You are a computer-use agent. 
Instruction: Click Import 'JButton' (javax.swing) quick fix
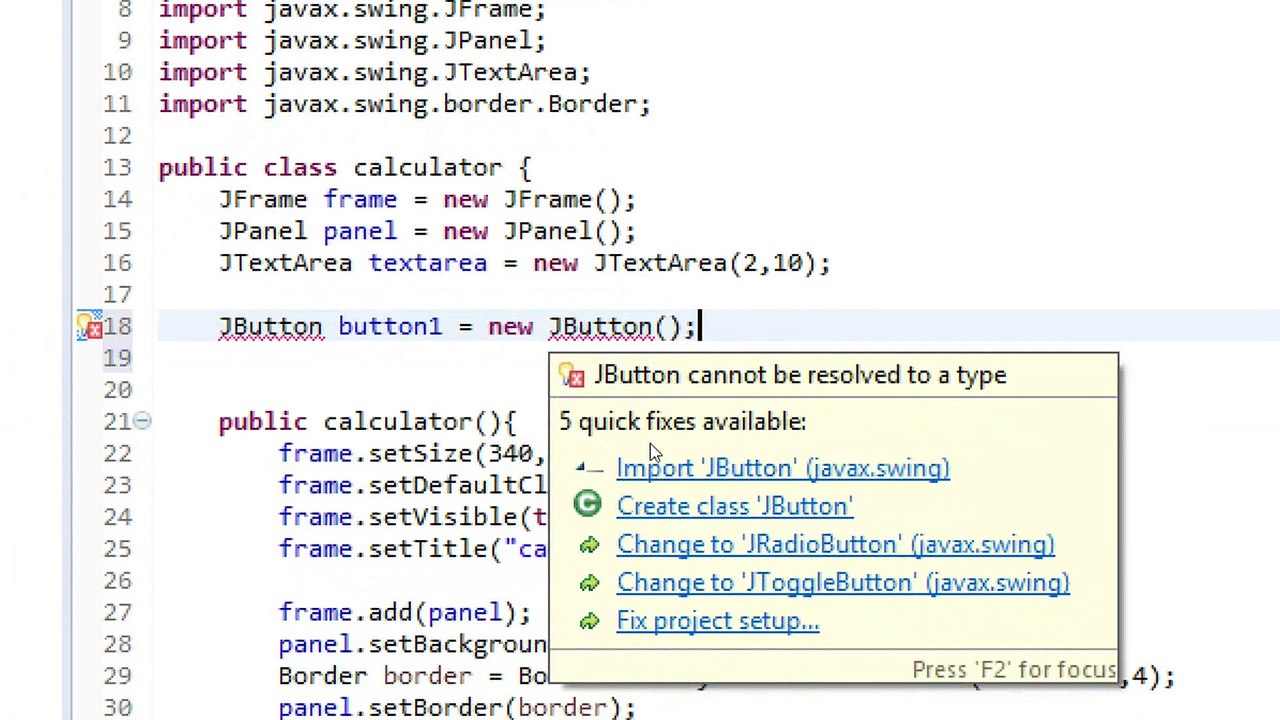783,468
